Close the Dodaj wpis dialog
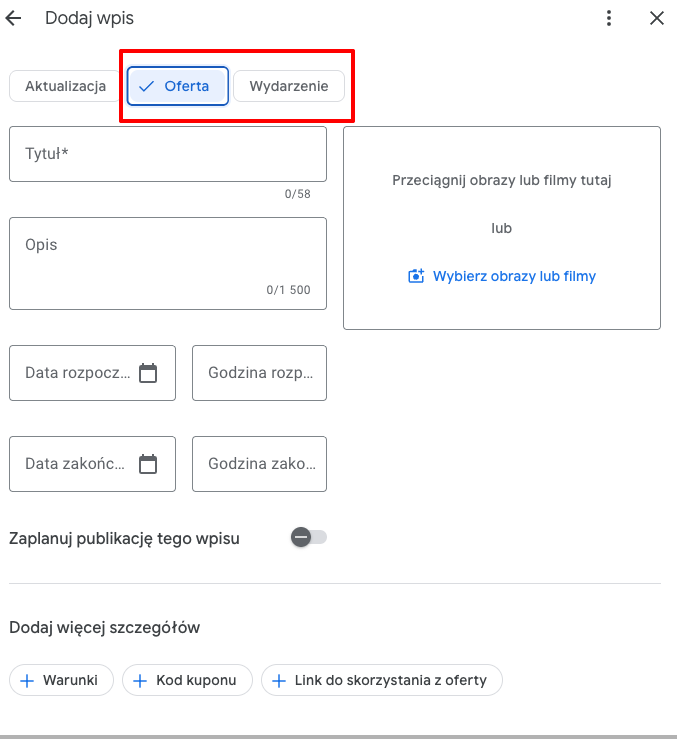Screen dimensions: 677x739 657,18
